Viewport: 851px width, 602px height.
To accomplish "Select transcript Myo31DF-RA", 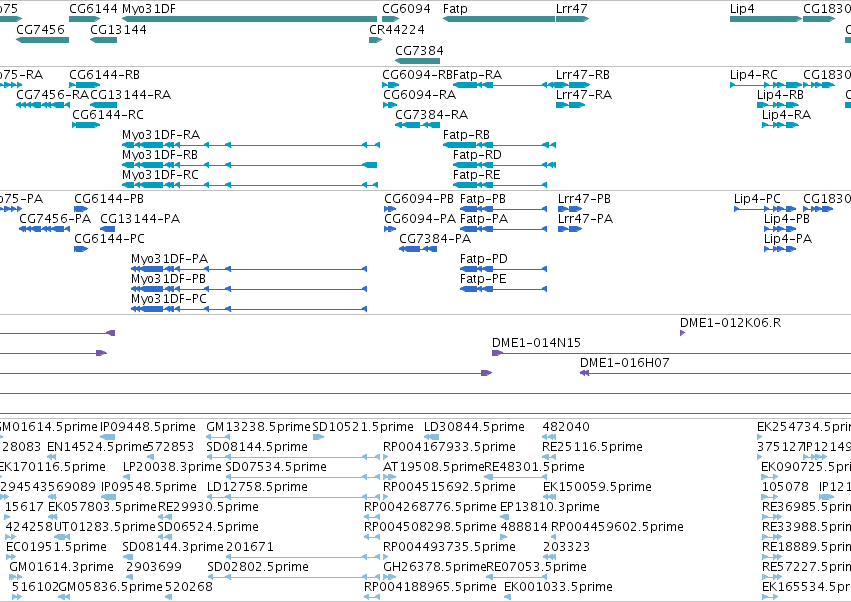I will pyautogui.click(x=251, y=145).
